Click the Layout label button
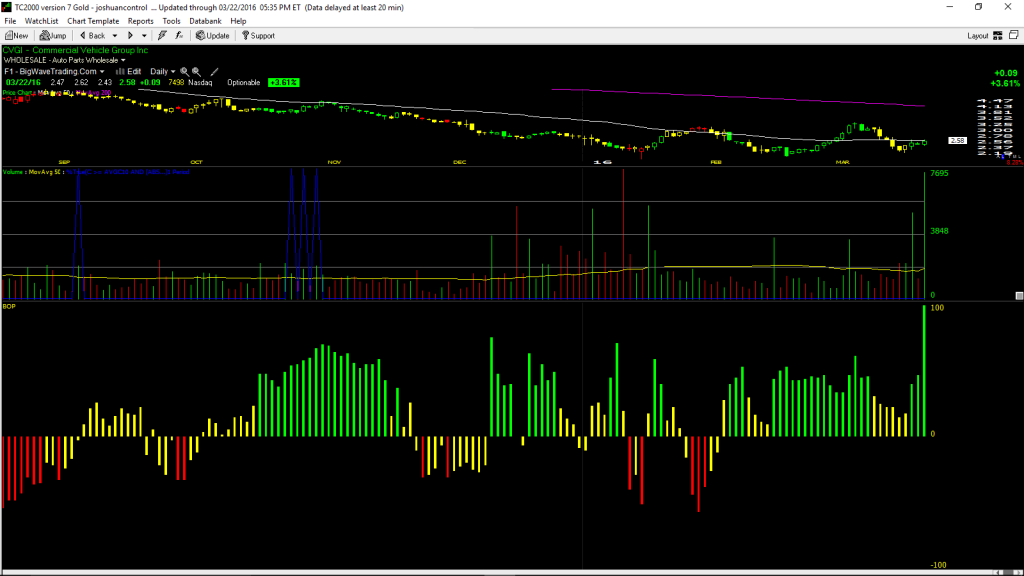Image resolution: width=1024 pixels, height=576 pixels. (978, 36)
